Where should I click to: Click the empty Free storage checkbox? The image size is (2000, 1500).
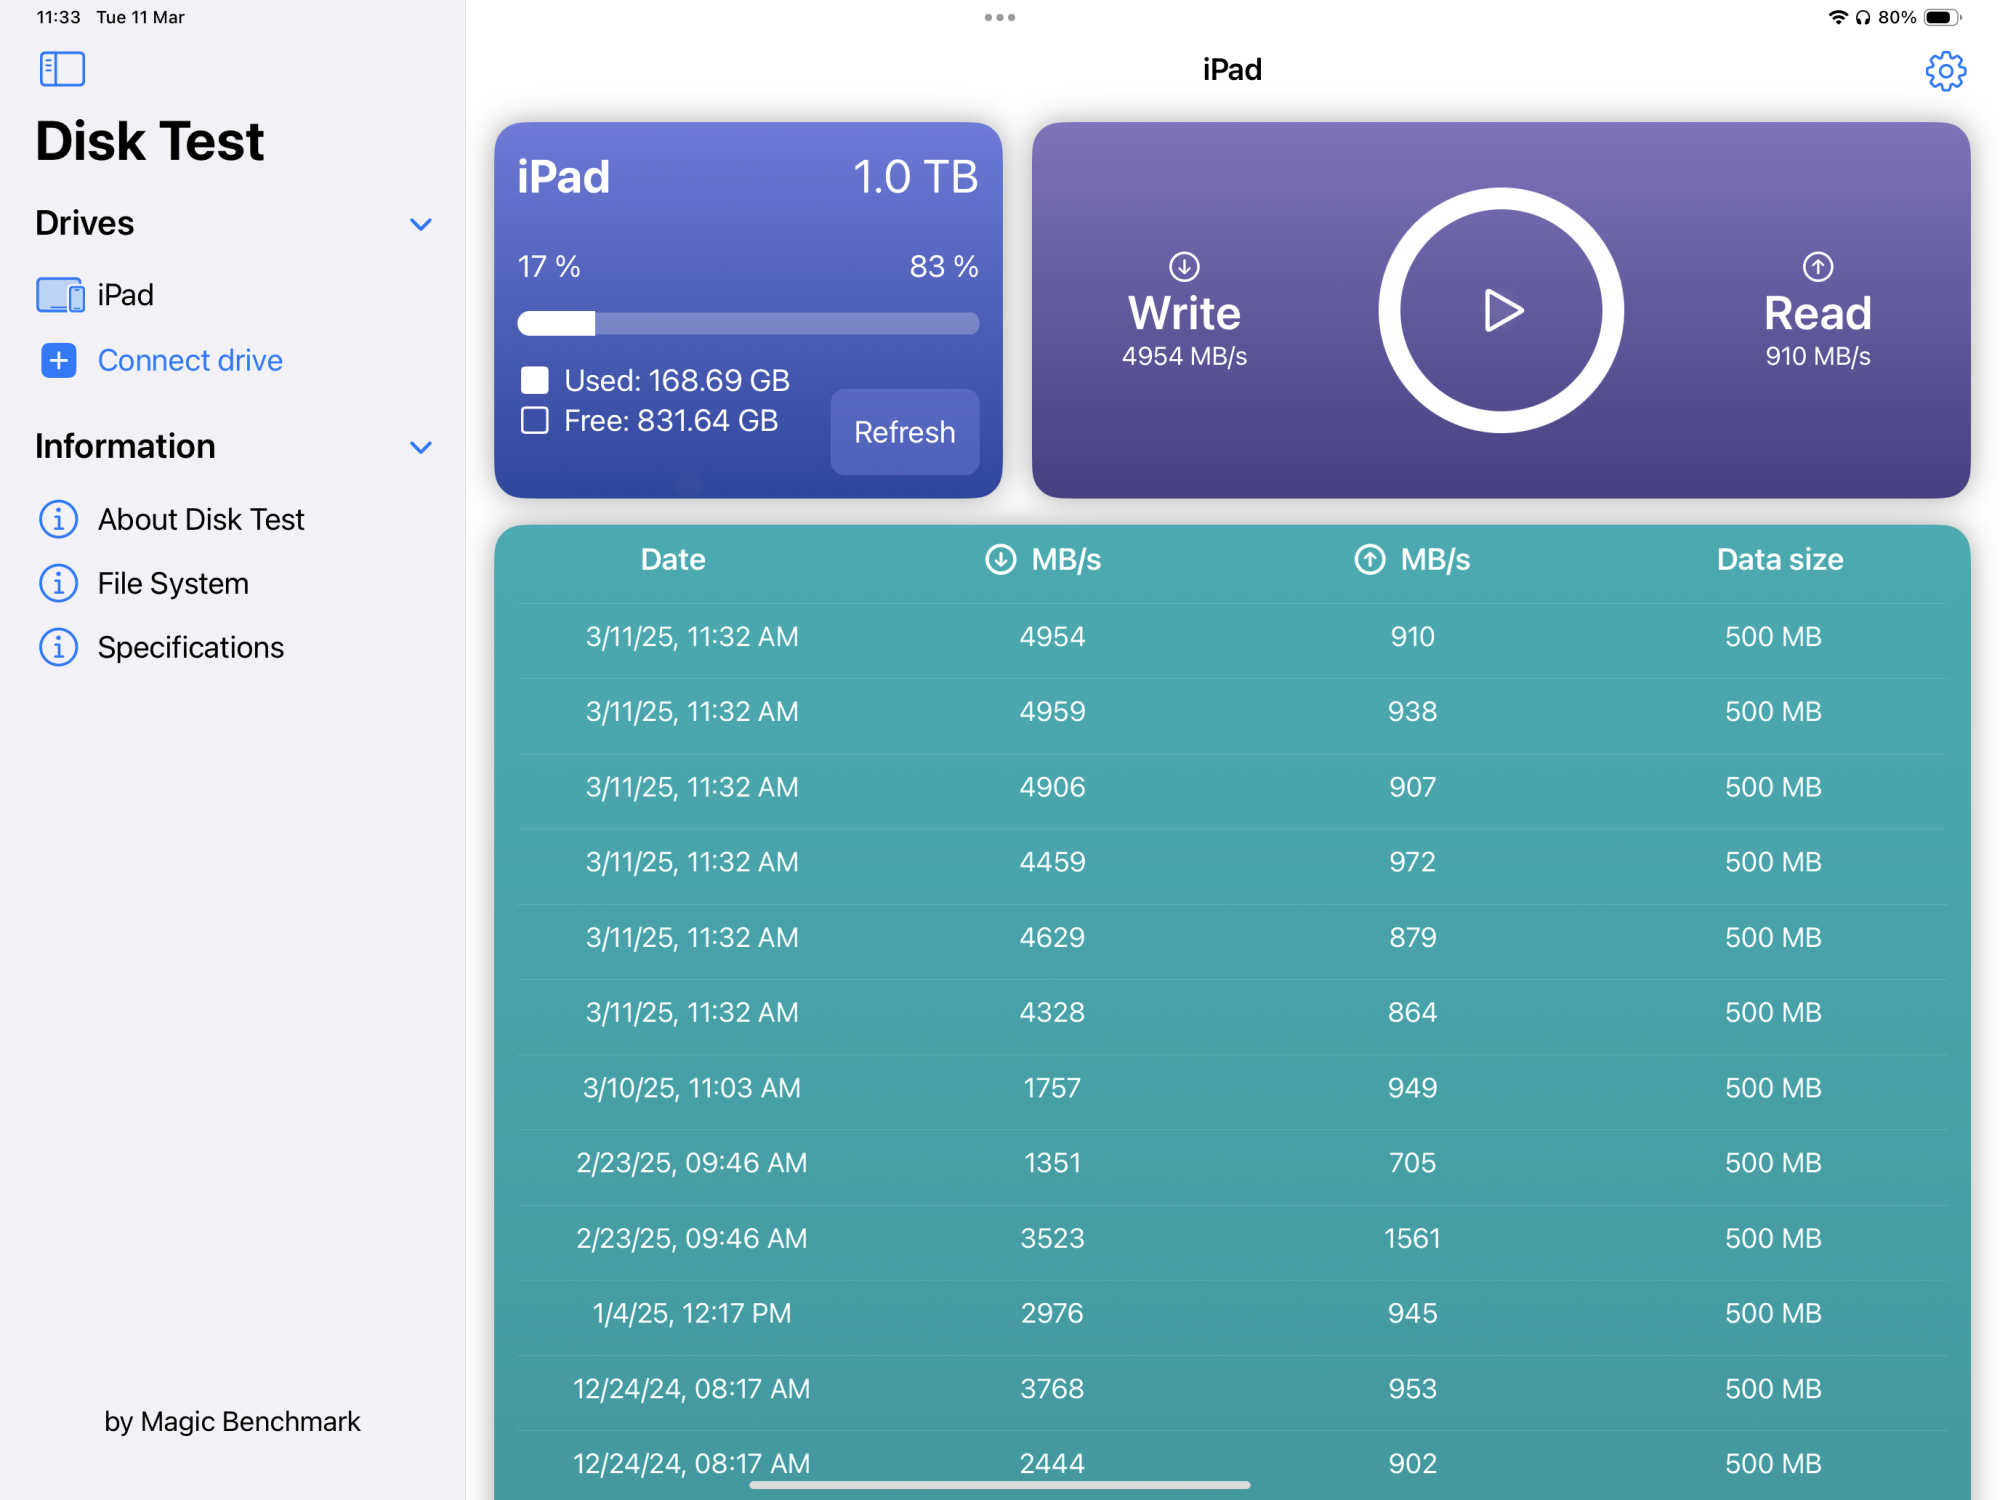(x=535, y=421)
